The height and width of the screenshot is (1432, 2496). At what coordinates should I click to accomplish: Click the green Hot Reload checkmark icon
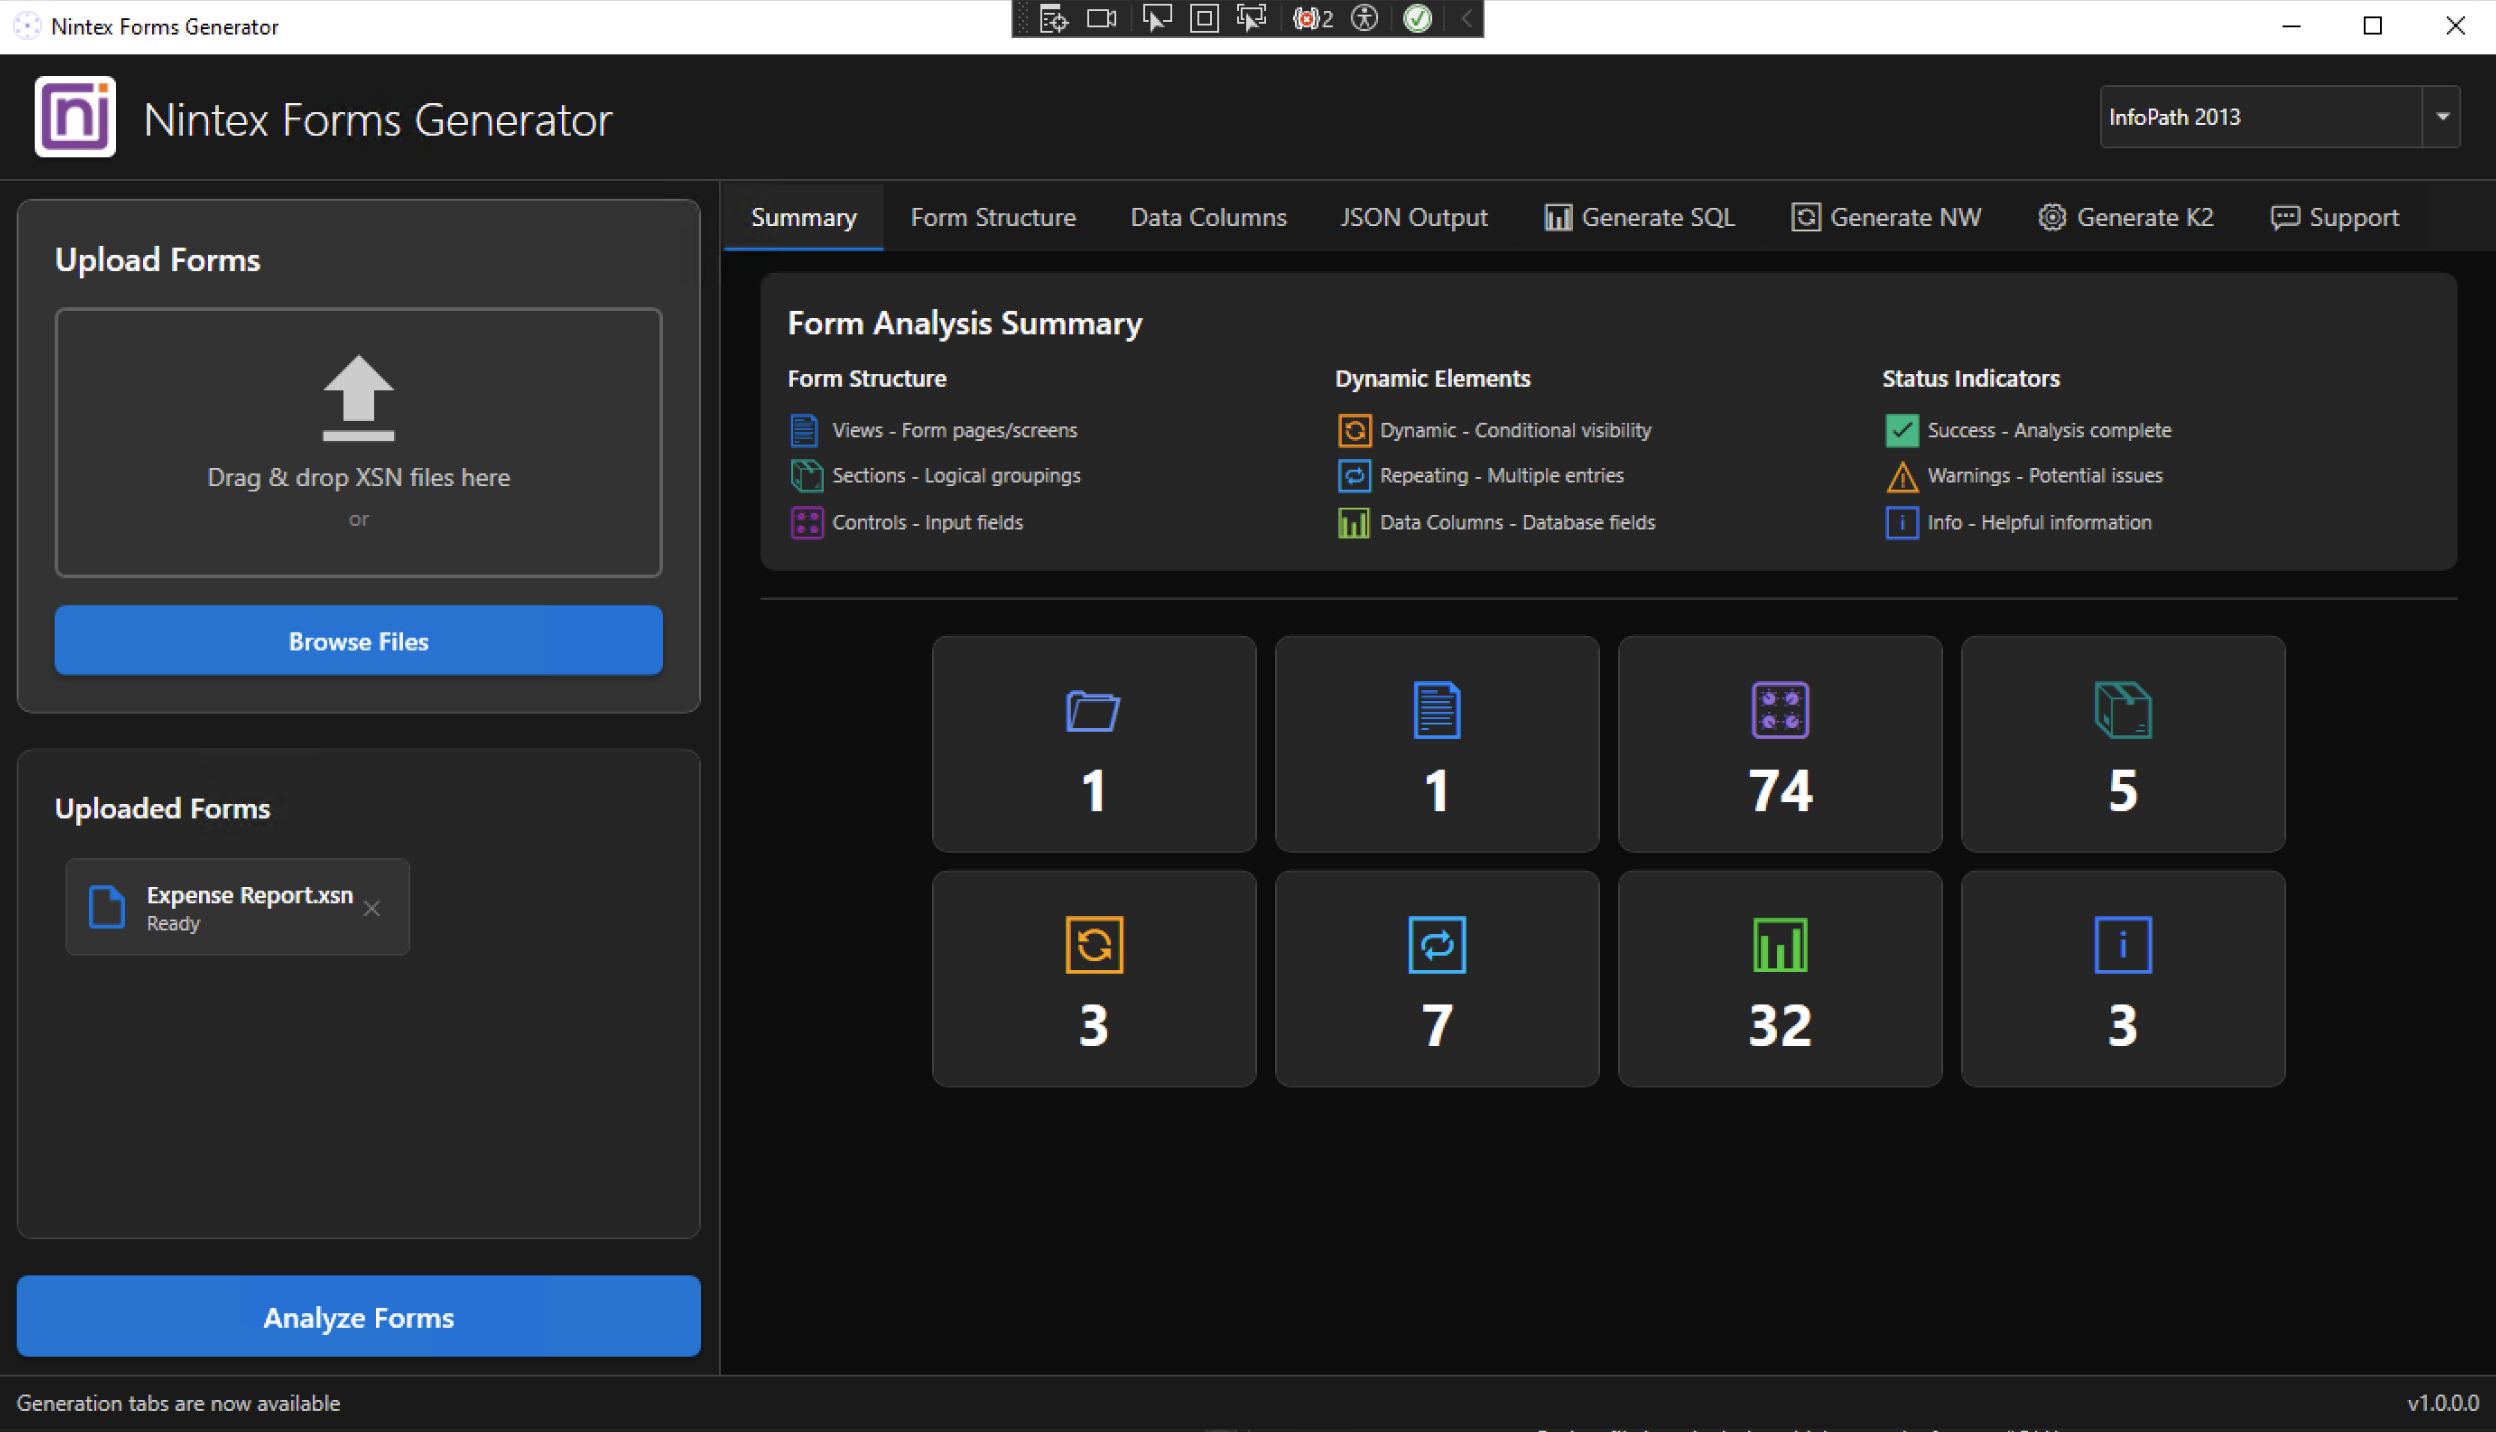1418,19
